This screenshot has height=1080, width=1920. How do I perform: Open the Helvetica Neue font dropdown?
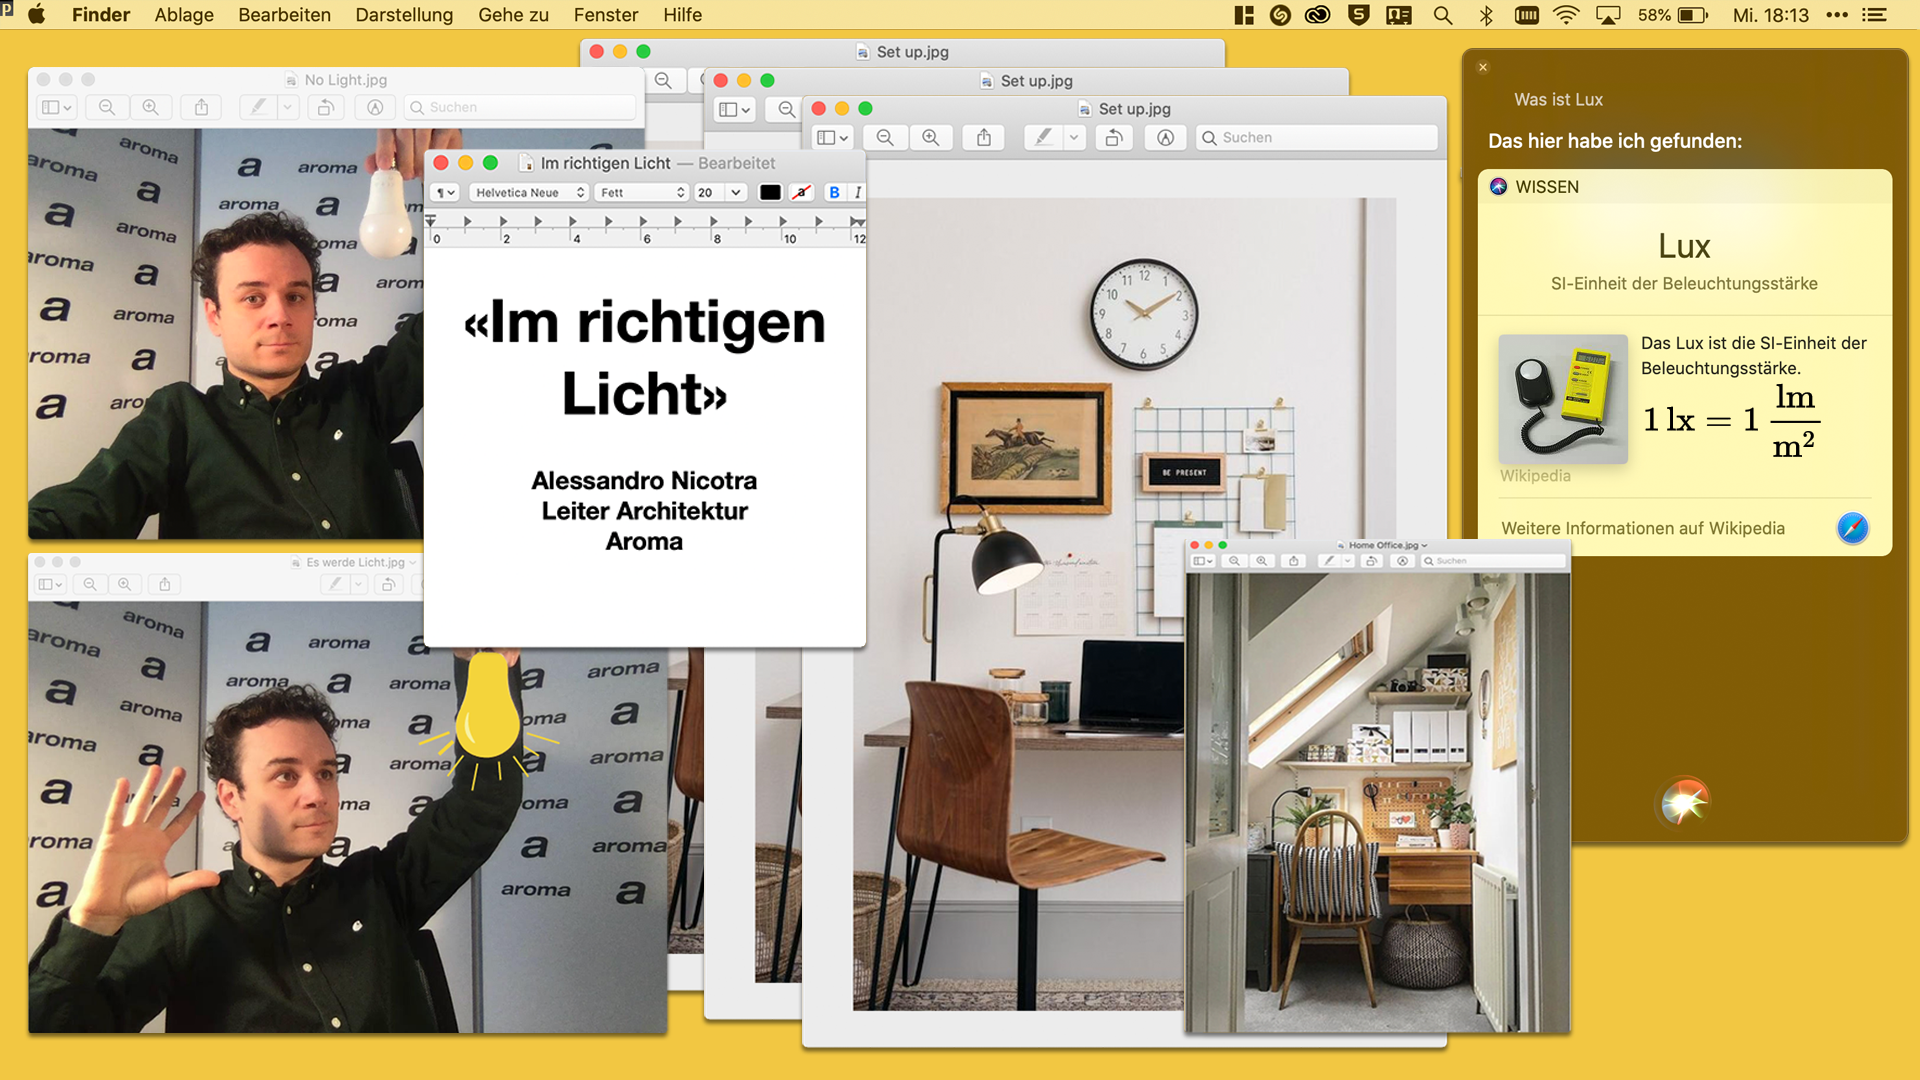coord(530,192)
